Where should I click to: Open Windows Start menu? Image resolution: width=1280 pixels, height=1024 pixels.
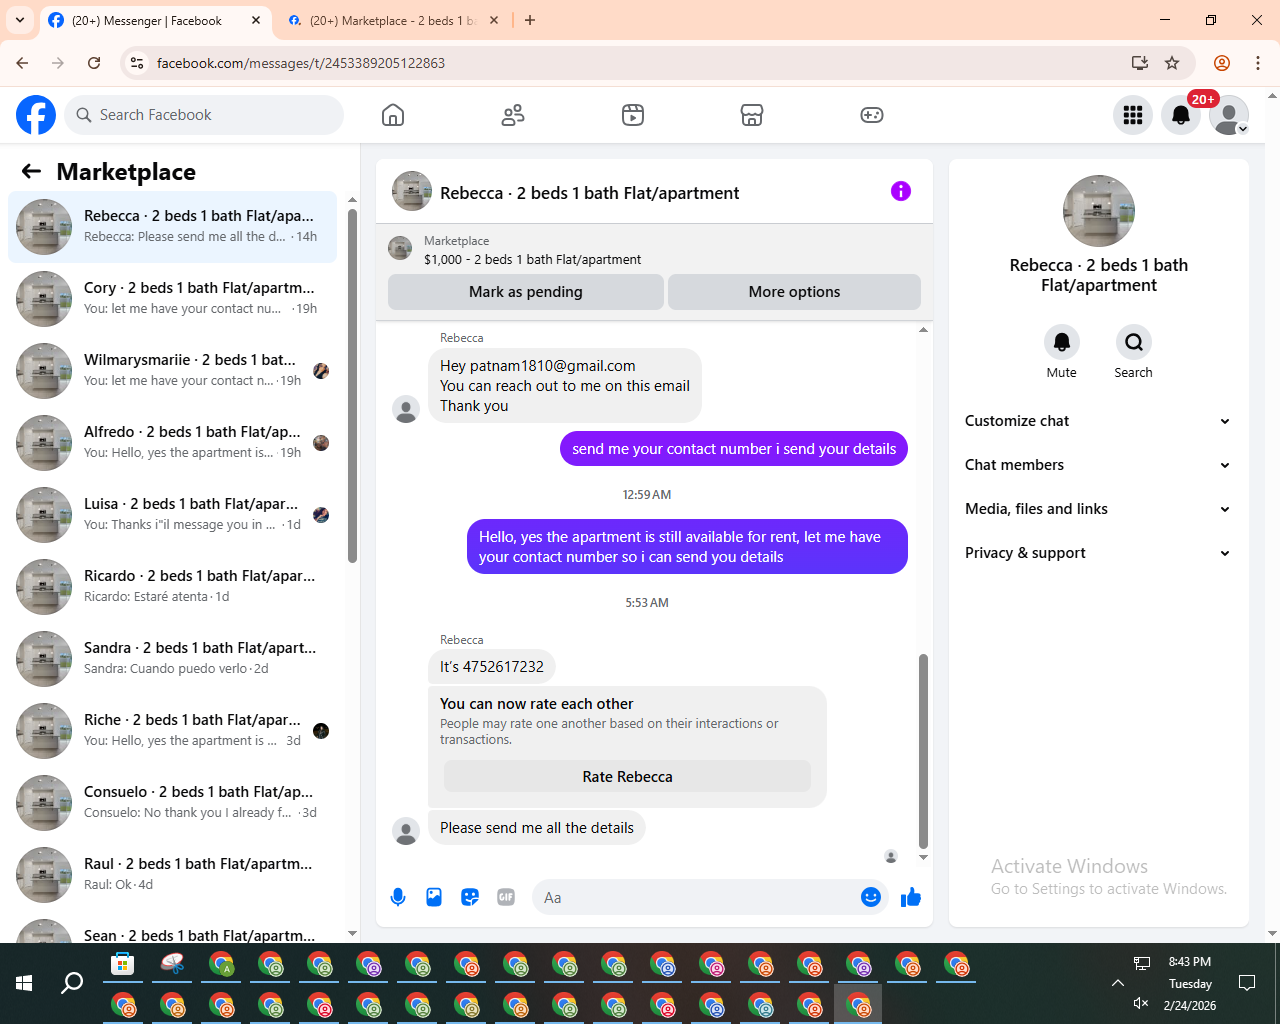(x=24, y=983)
